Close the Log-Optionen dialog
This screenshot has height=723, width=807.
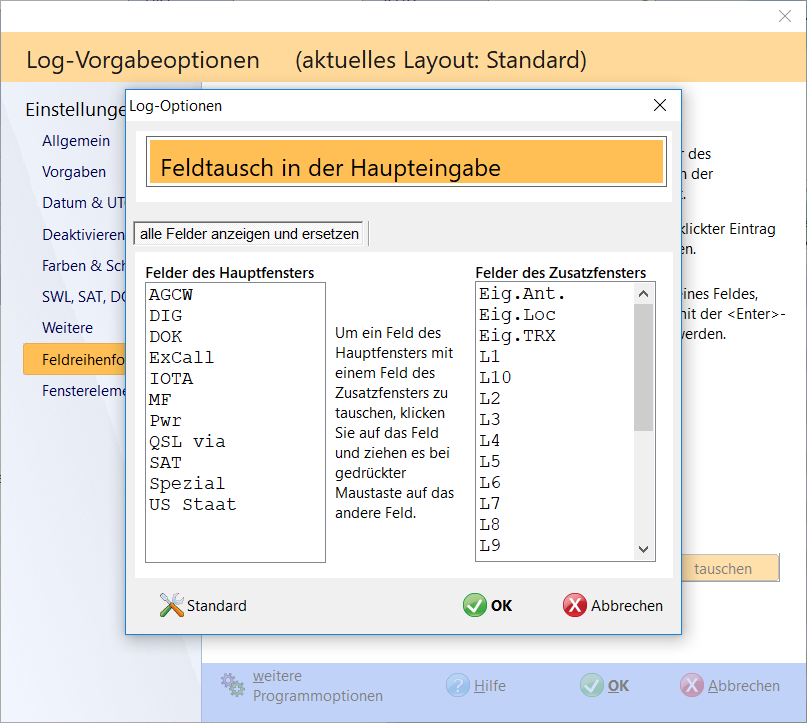(660, 105)
